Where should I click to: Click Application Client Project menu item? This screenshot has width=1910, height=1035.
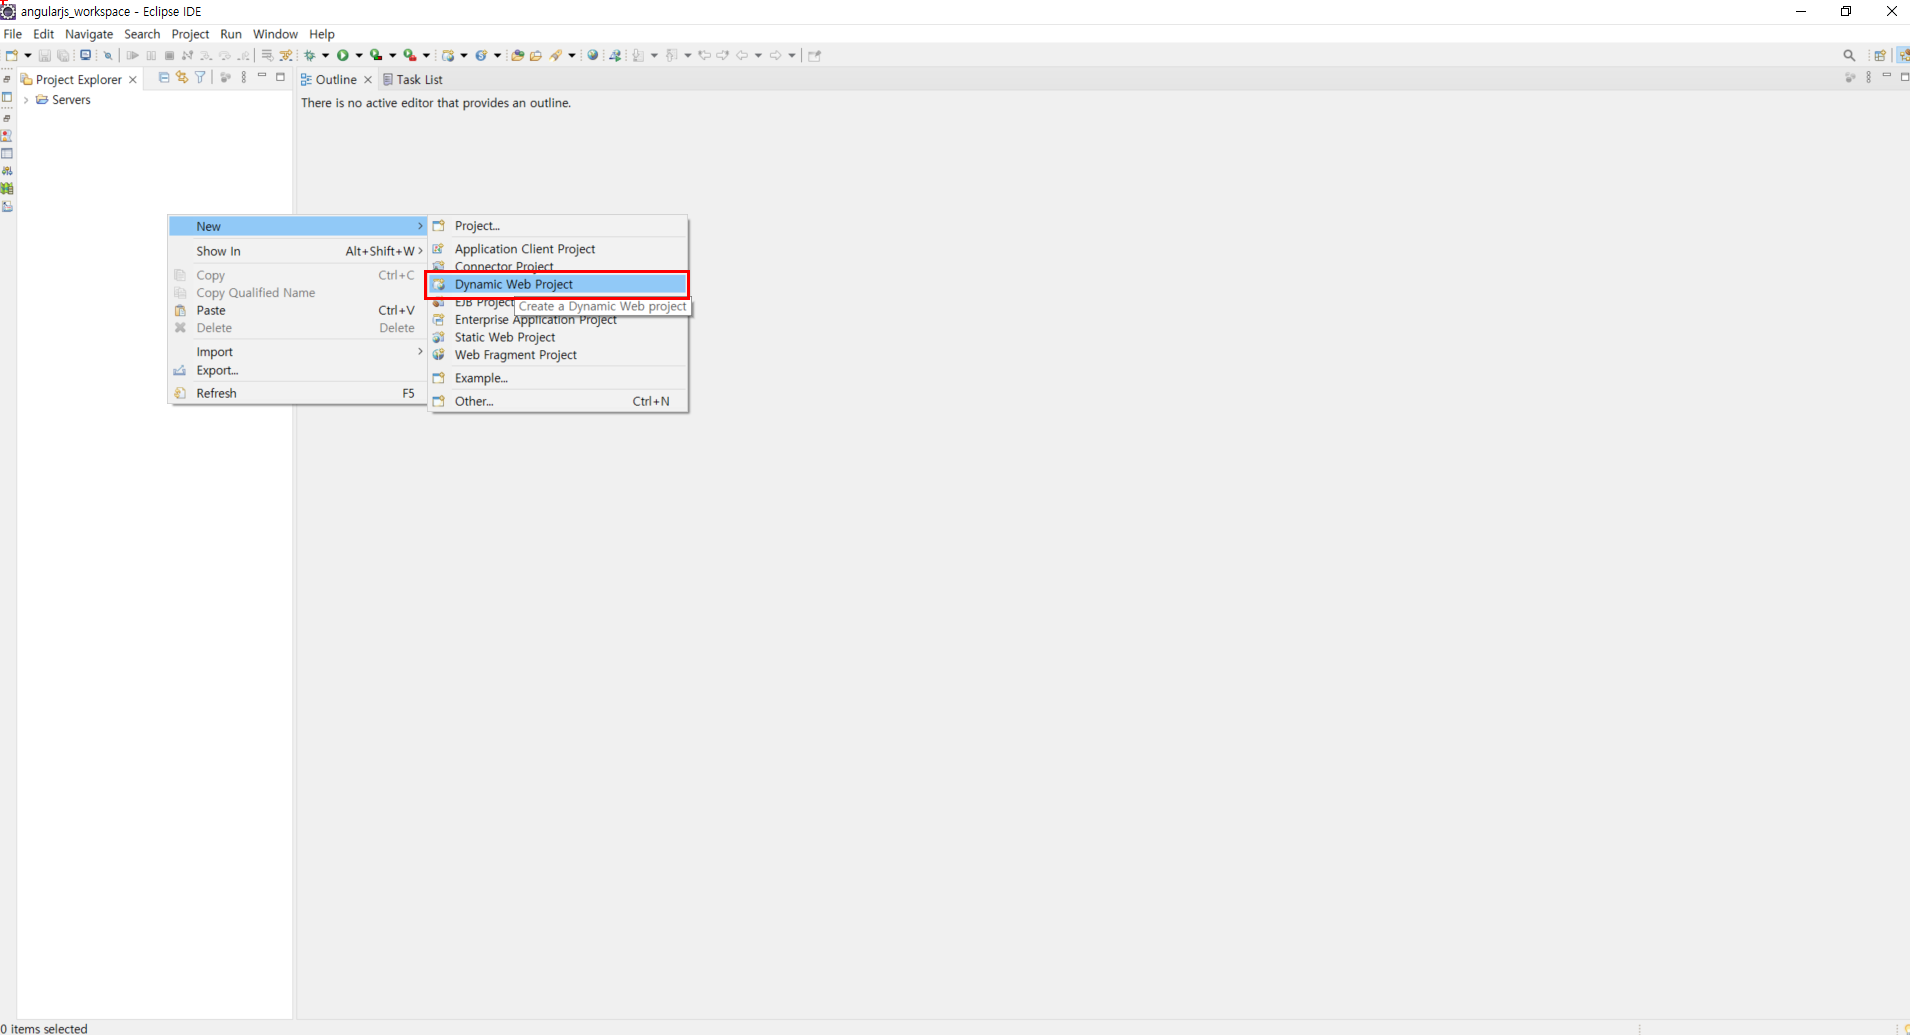tap(558, 249)
